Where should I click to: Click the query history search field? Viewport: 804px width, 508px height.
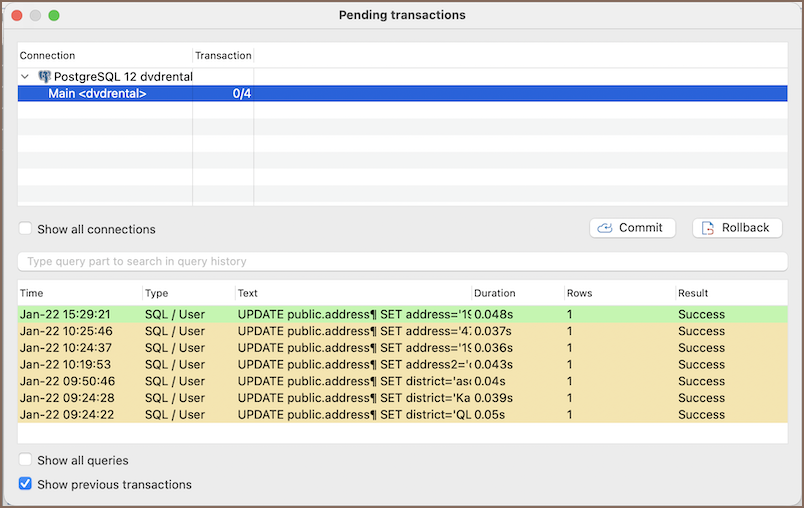pyautogui.click(x=401, y=261)
